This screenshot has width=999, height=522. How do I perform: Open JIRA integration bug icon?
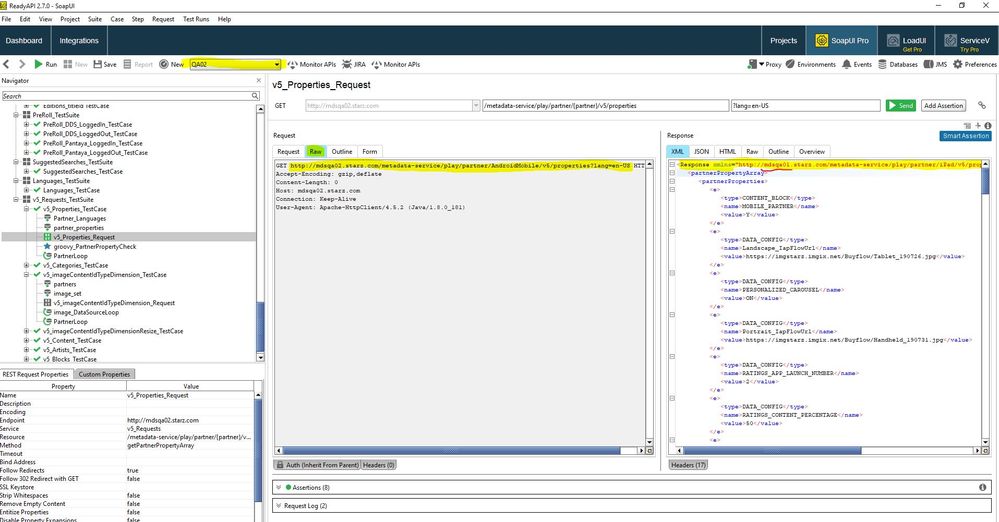click(346, 64)
